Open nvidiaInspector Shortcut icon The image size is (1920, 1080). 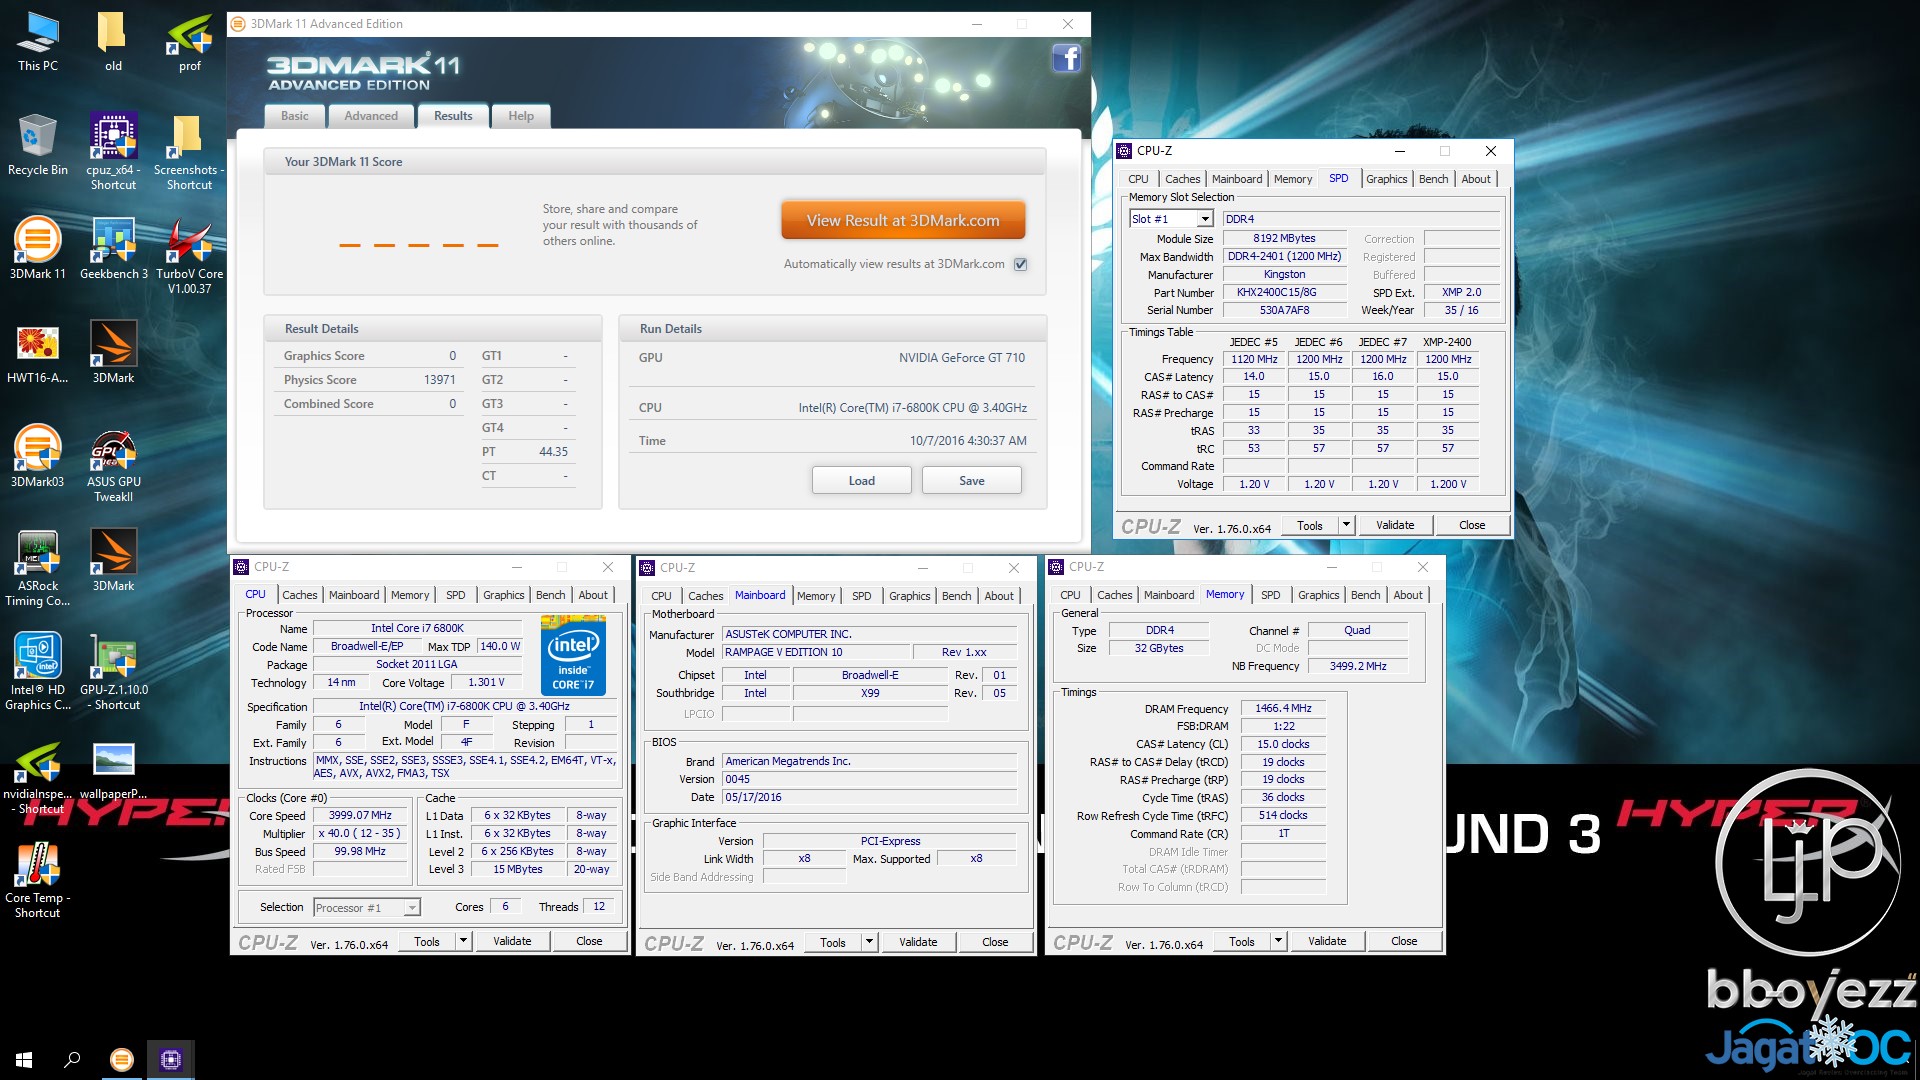pyautogui.click(x=38, y=776)
